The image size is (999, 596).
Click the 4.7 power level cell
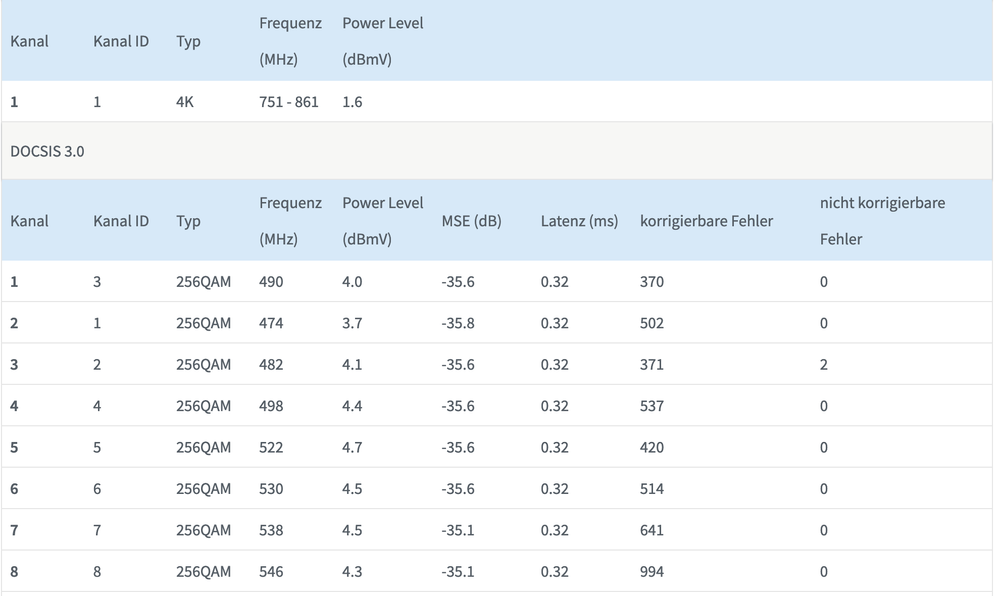tap(352, 447)
